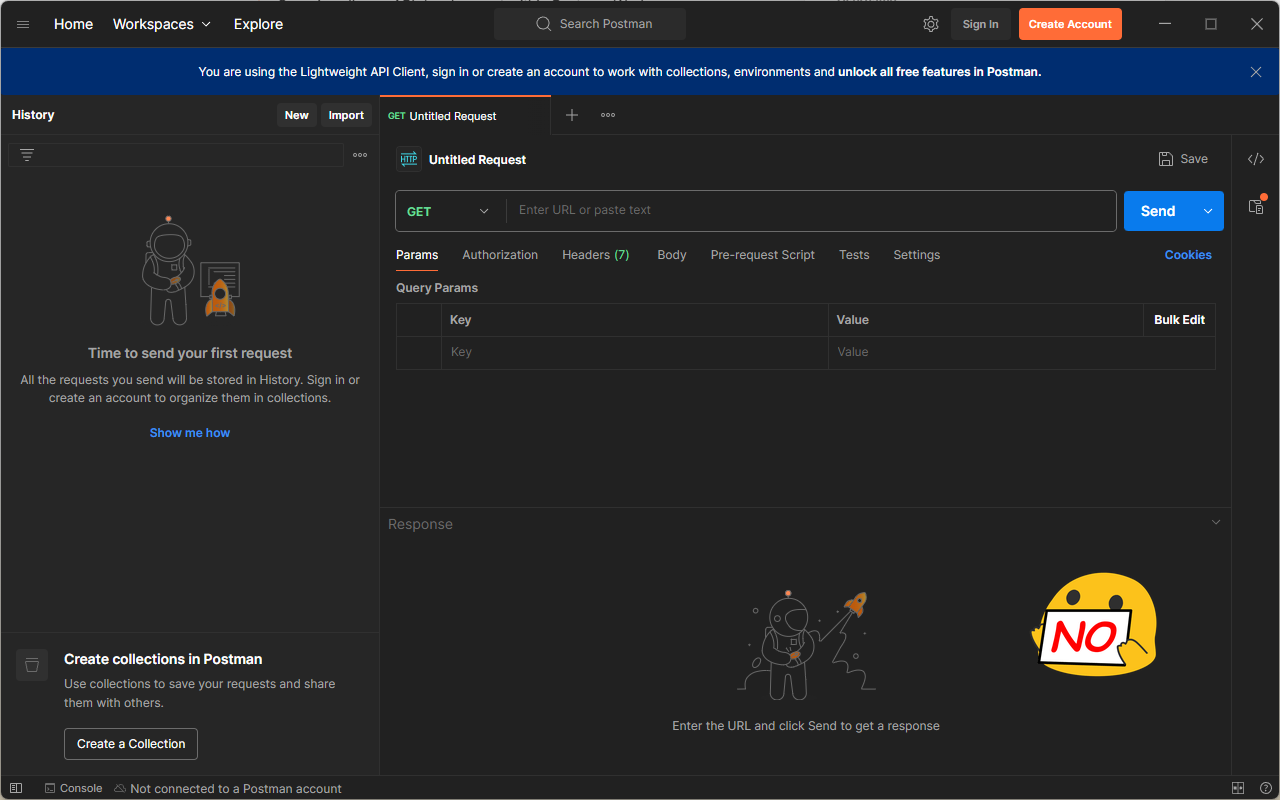Click the history filter input field
Viewport: 1280px width, 800px height.
[176, 155]
